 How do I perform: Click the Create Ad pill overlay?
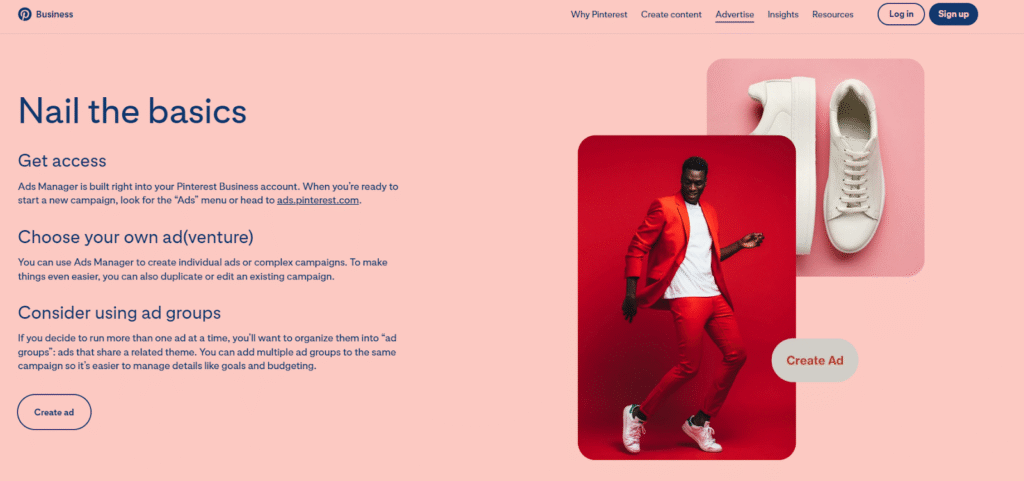[814, 360]
